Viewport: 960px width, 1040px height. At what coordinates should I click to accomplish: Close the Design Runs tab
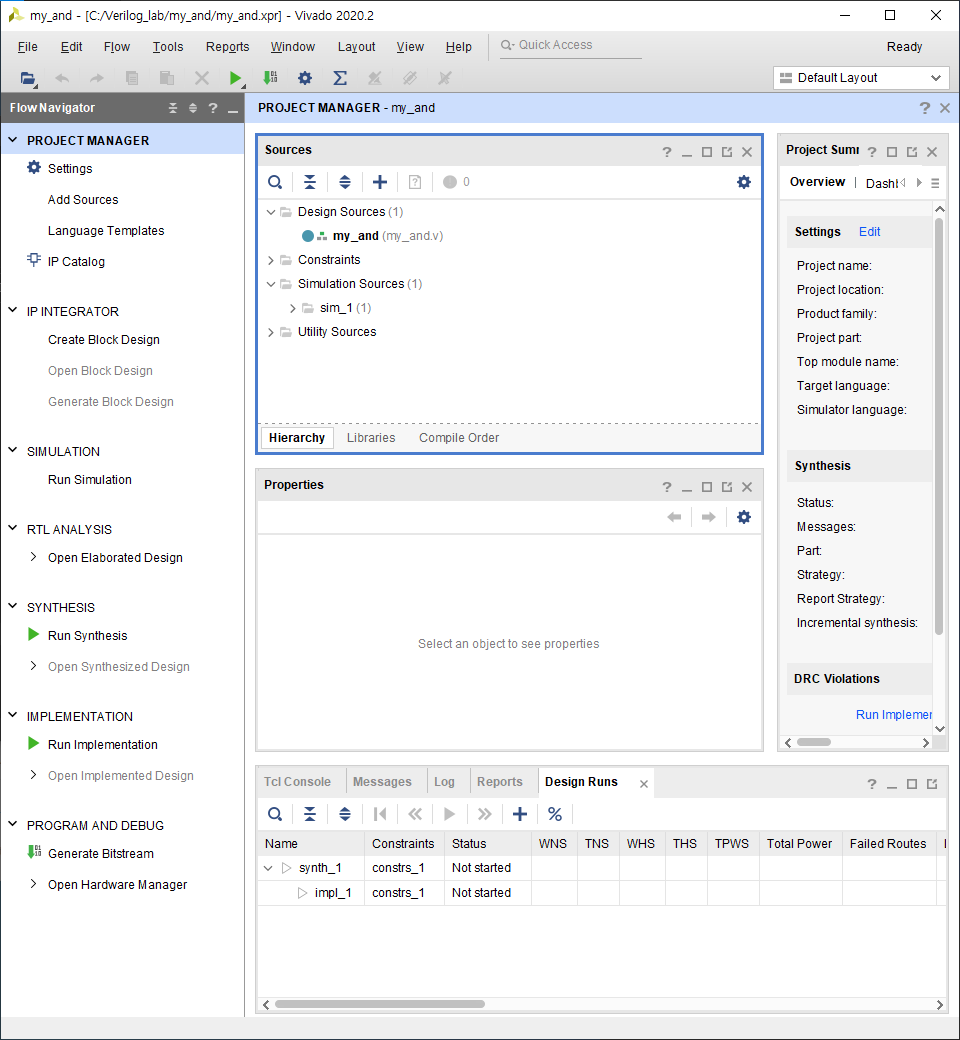644,783
